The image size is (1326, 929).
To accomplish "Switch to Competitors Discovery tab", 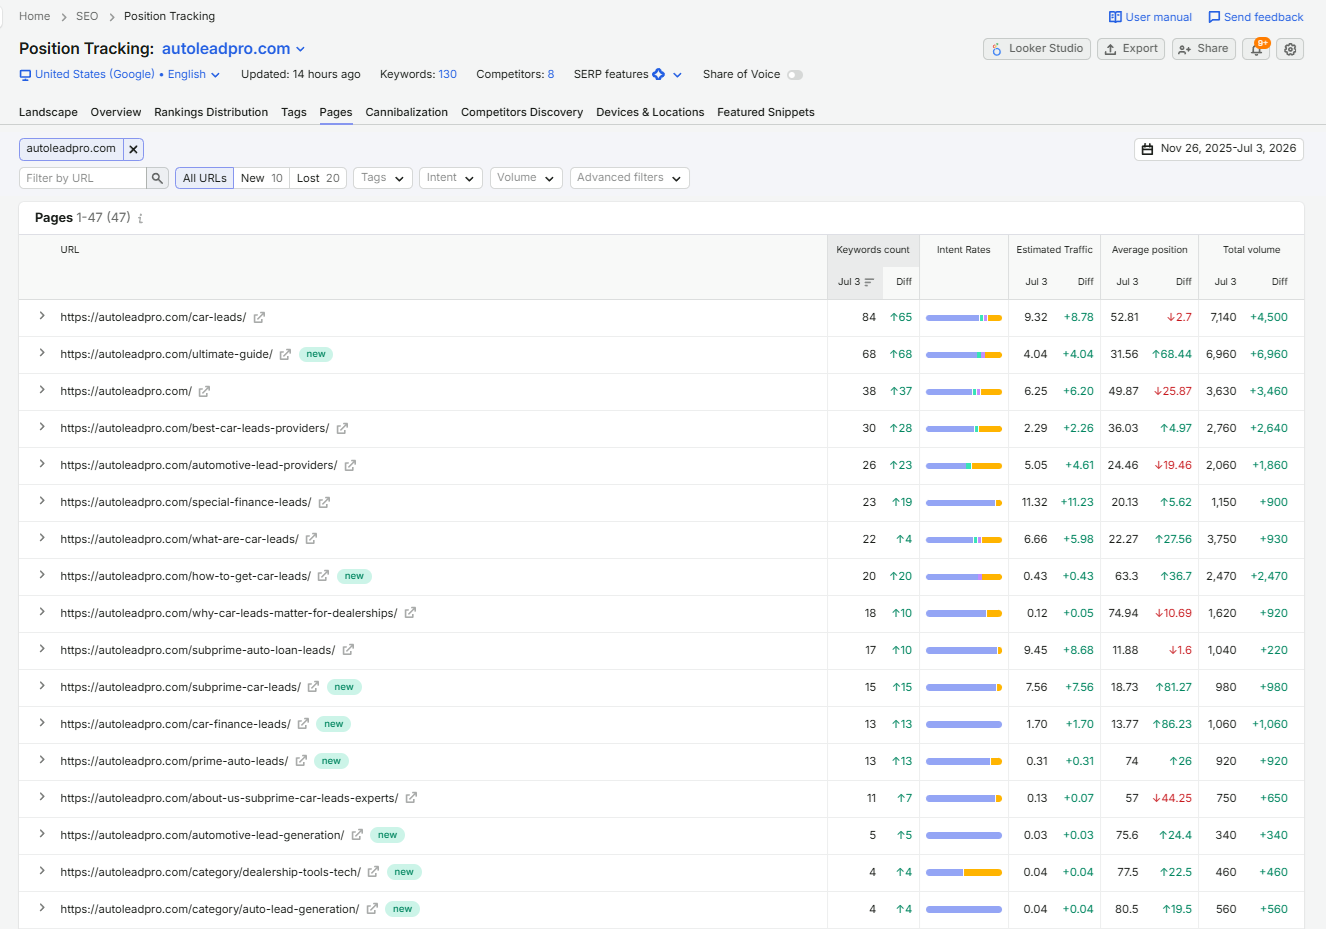I will click(522, 112).
